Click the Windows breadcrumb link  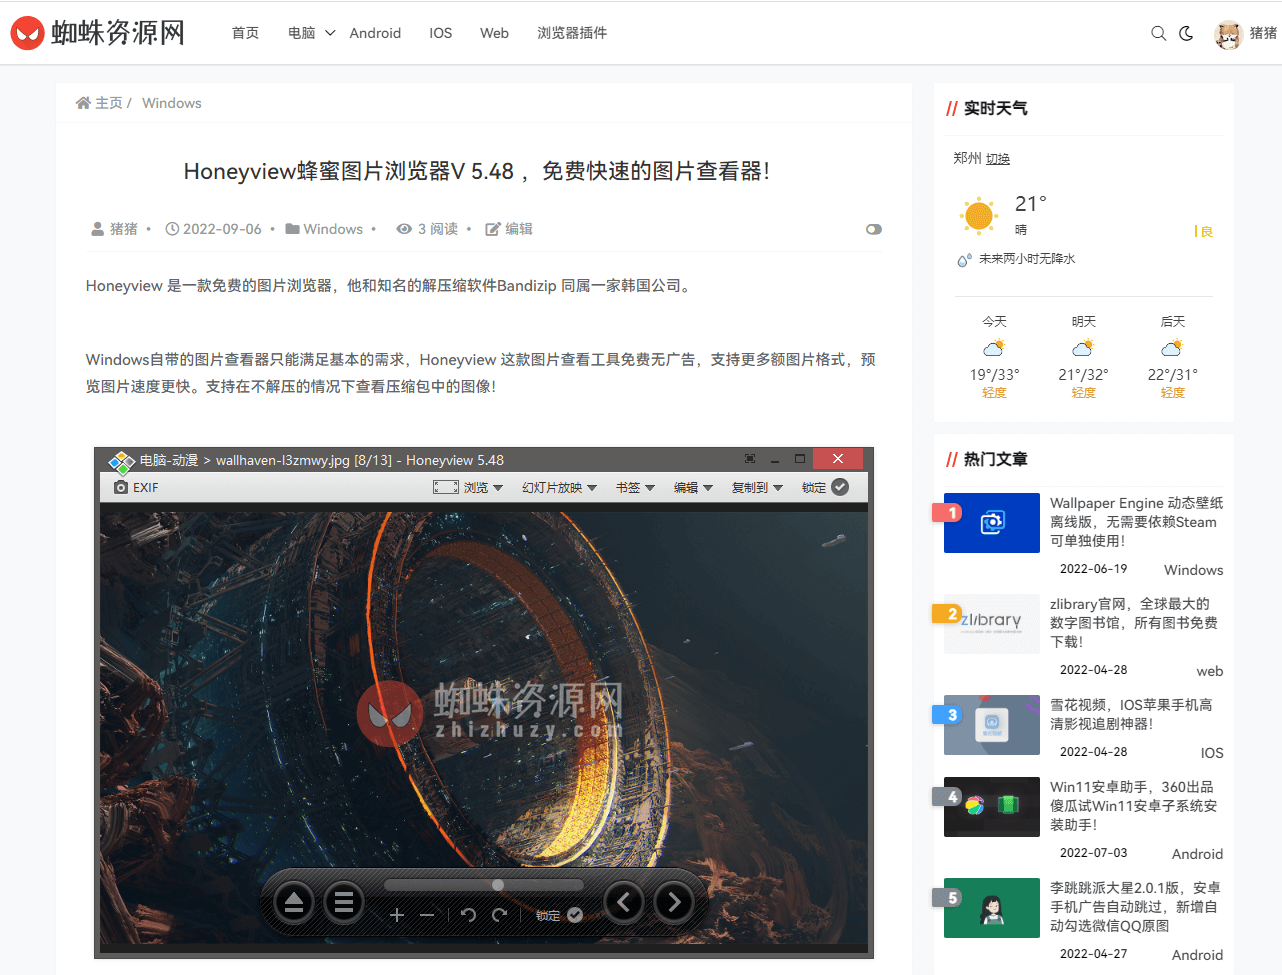coord(172,103)
